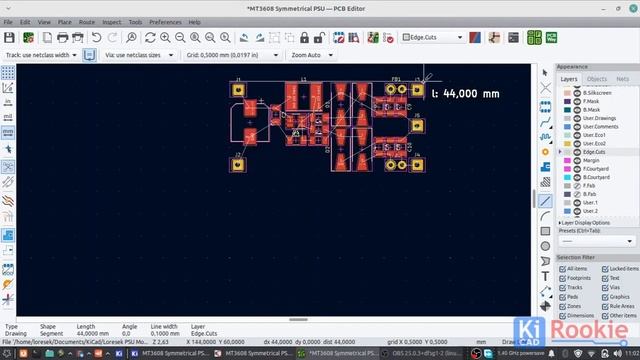Image resolution: width=640 pixels, height=360 pixels.
Task: Select the User.Drawings layer row
Action: point(599,118)
